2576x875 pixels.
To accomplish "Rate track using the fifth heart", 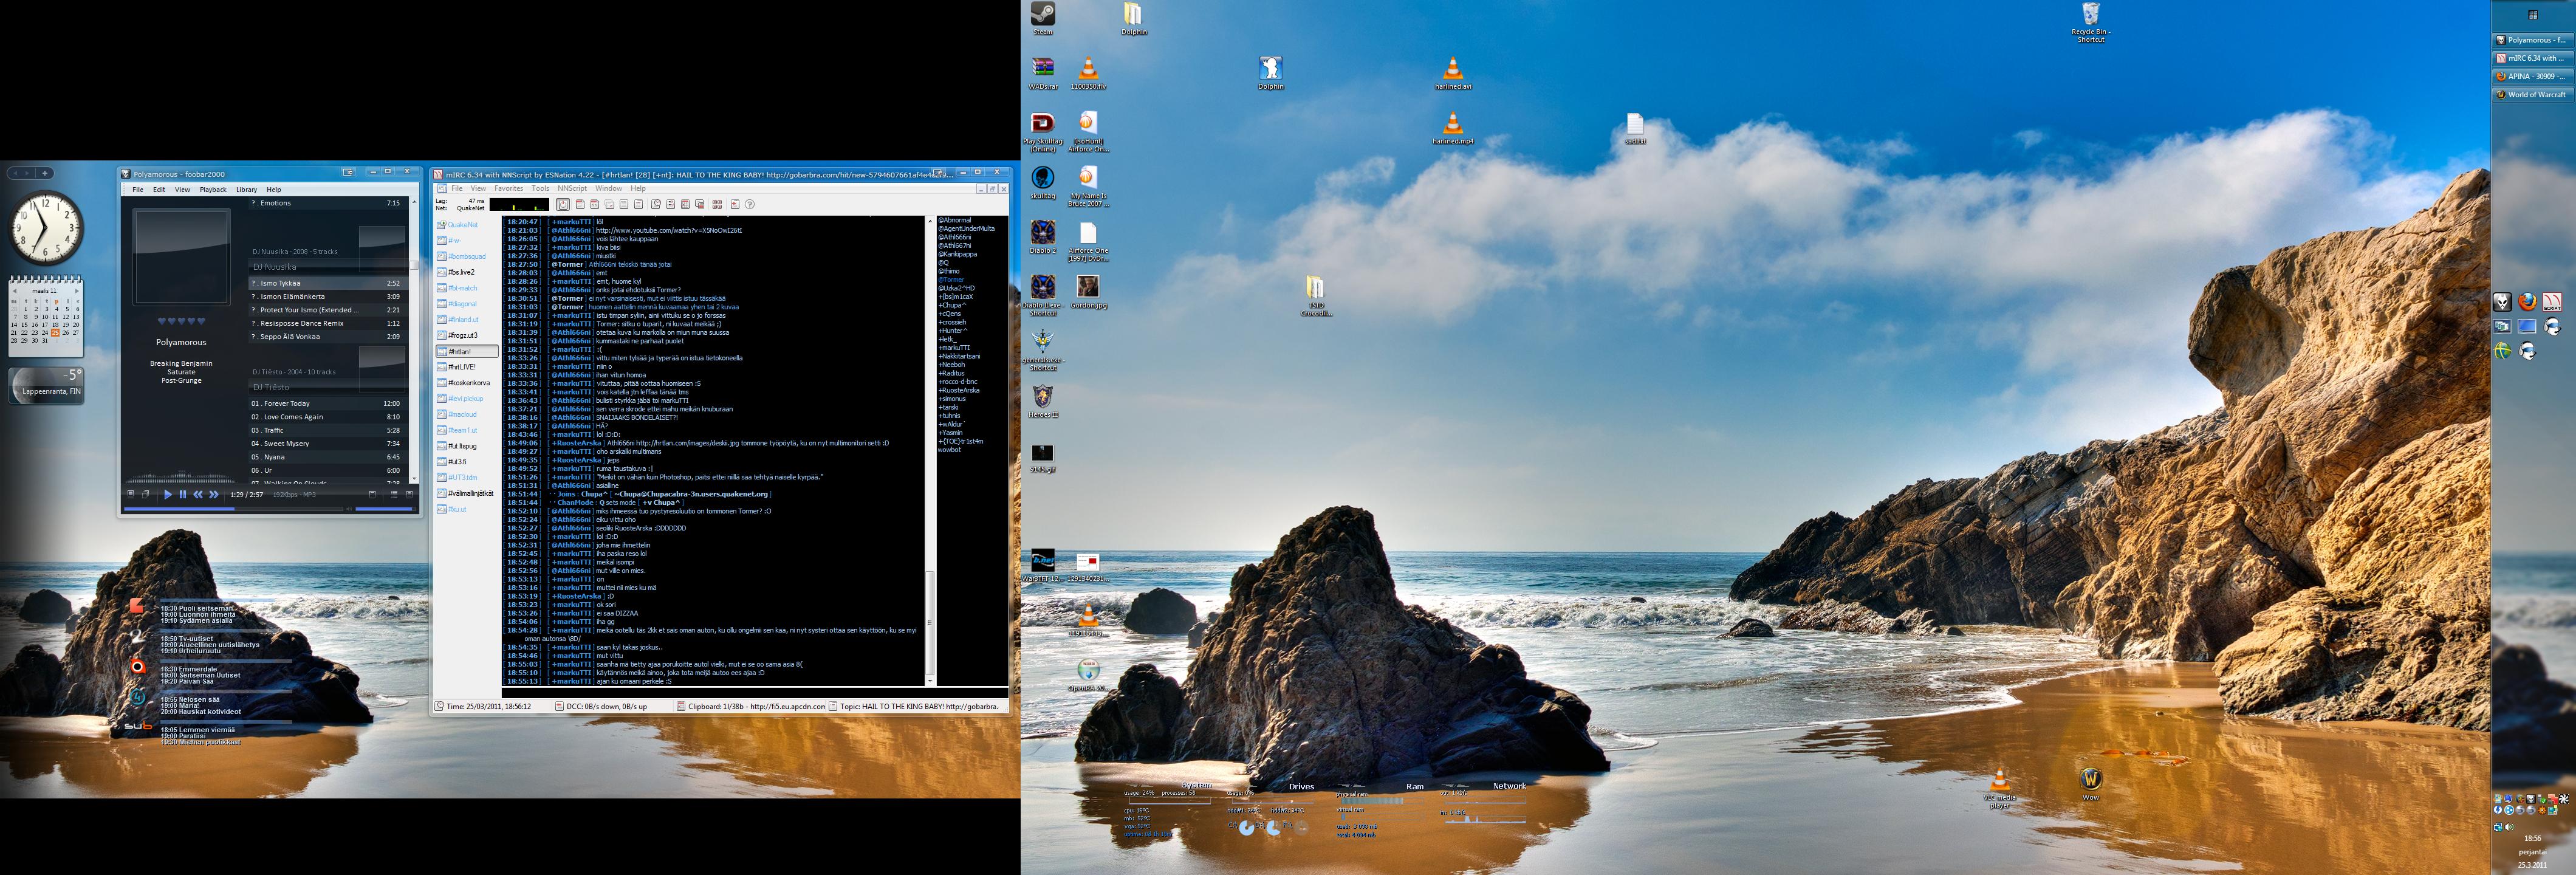I will click(202, 321).
